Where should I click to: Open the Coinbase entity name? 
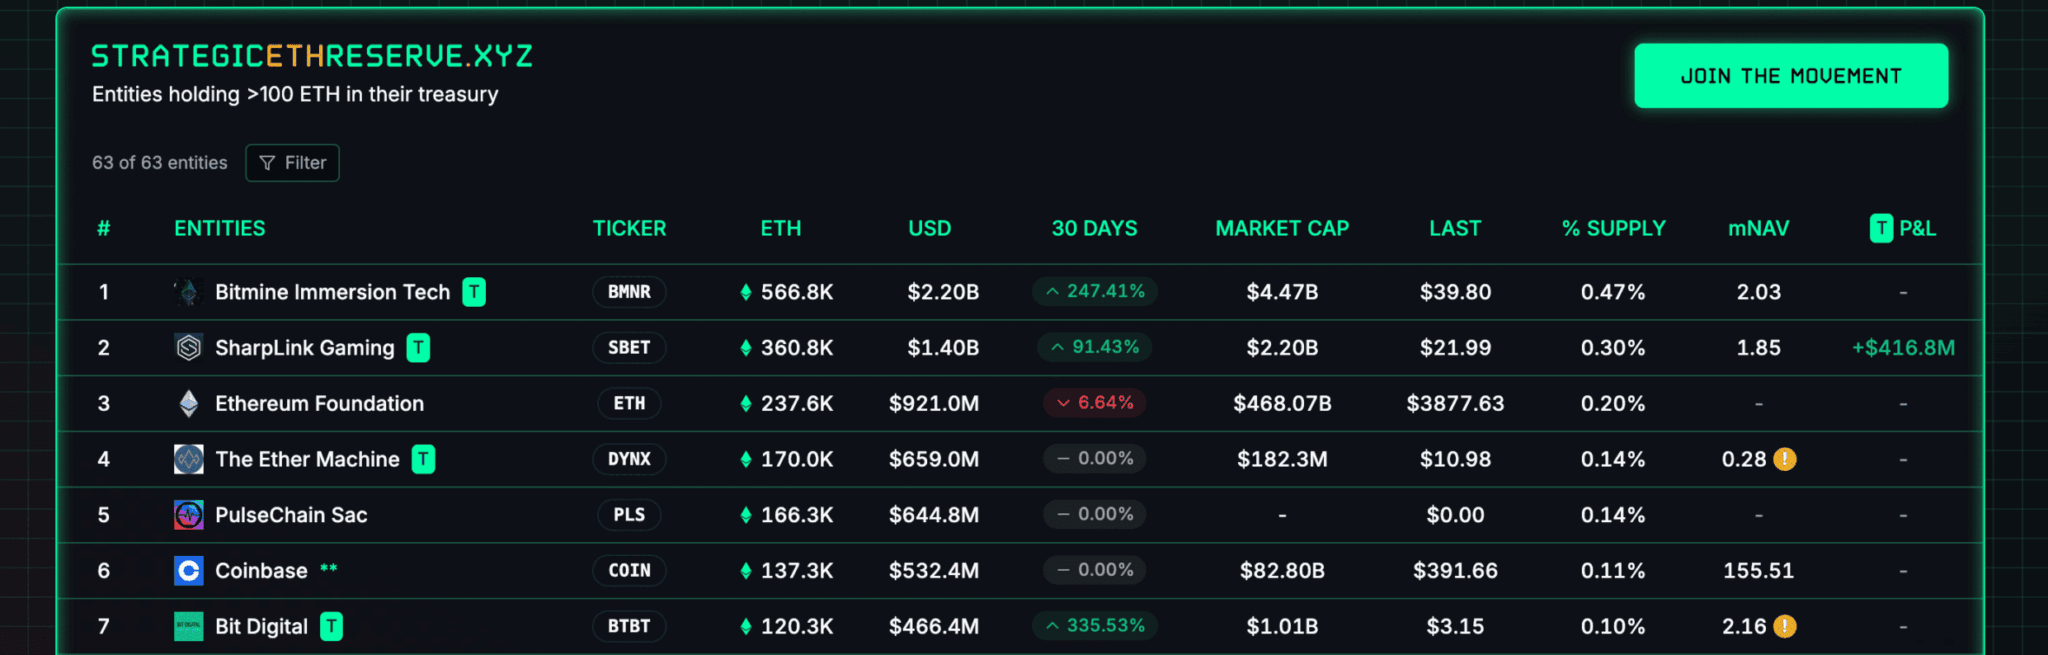pos(261,571)
